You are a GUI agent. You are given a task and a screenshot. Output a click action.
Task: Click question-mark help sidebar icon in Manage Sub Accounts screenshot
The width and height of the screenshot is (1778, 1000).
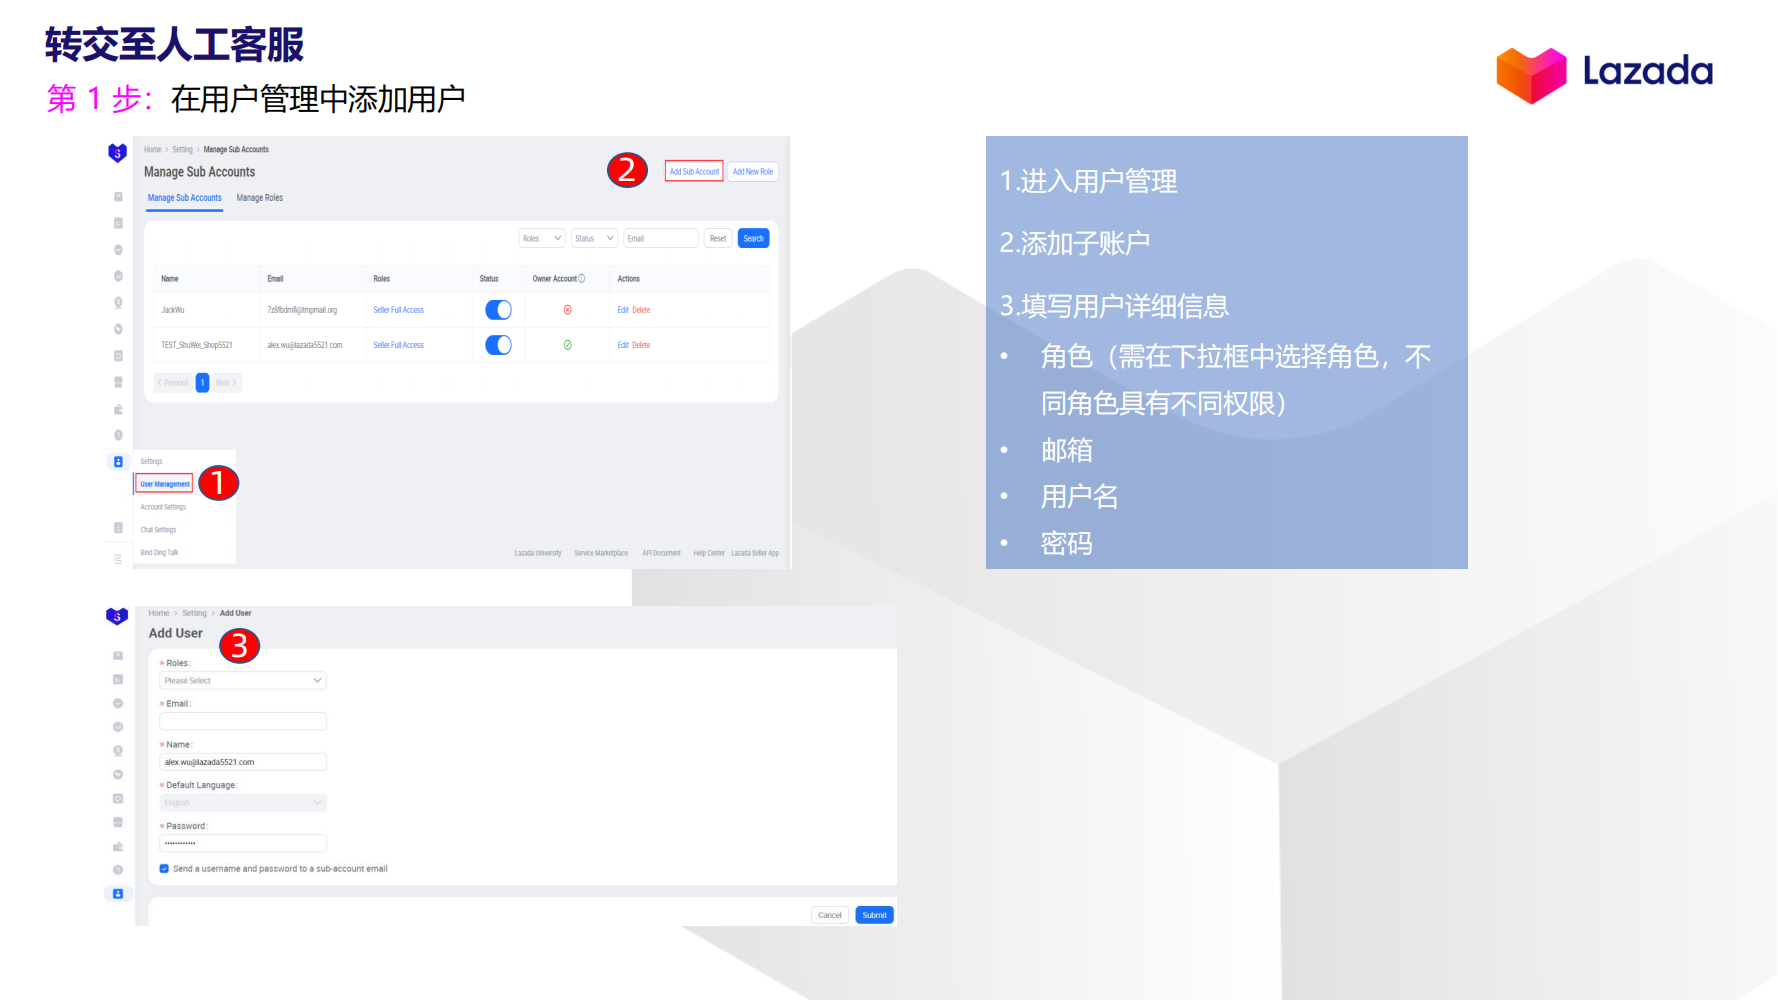tap(118, 435)
